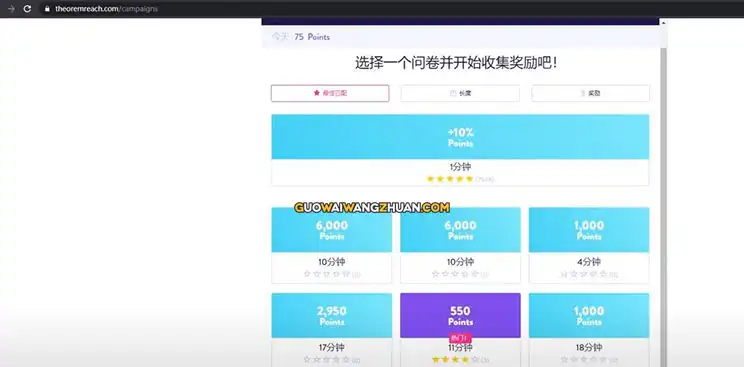Click the star icon on the 最佳匹配 tab

316,93
